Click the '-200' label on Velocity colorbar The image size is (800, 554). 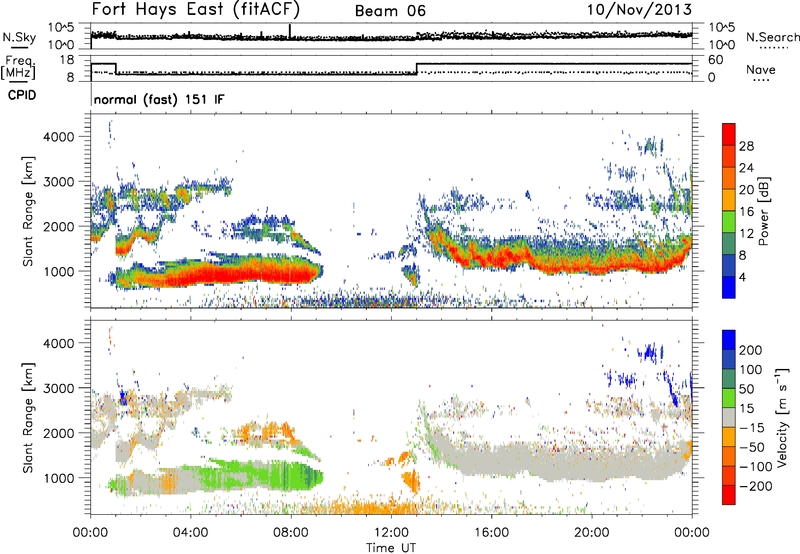tap(756, 486)
